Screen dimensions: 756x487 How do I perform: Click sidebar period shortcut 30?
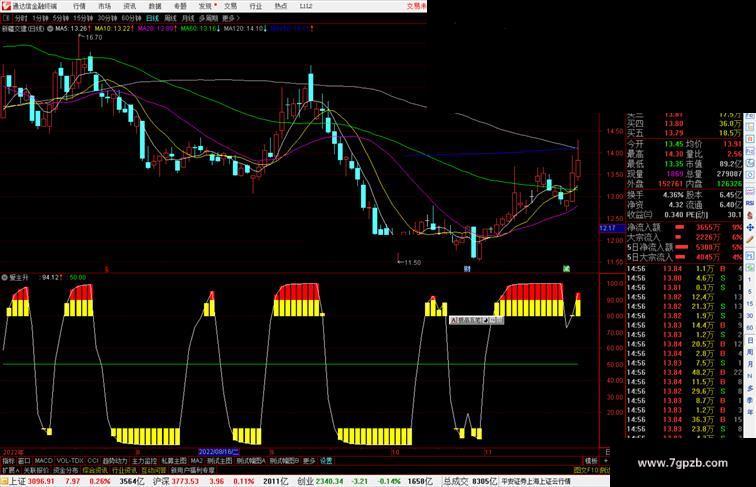(x=750, y=316)
